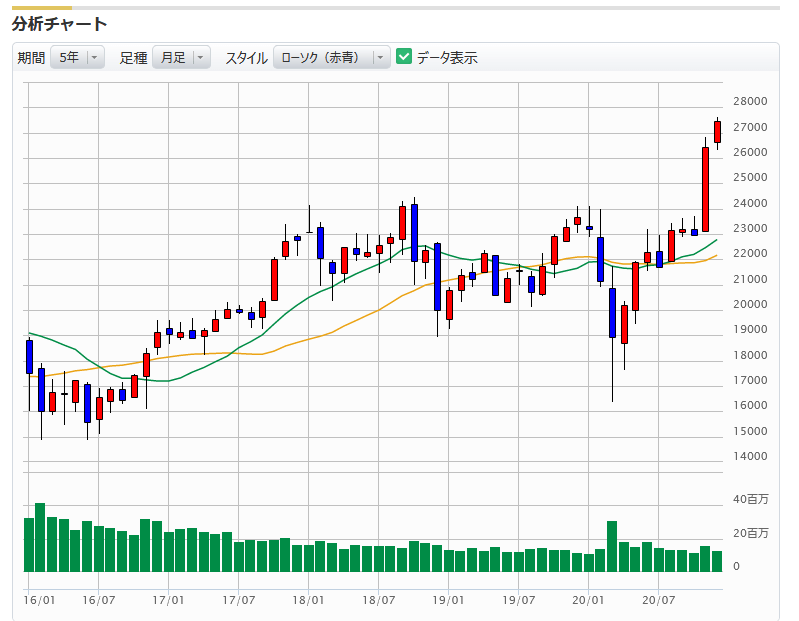Image resolution: width=799 pixels, height=621 pixels.
Task: Click the 17/07 date label on x-axis
Action: [238, 601]
